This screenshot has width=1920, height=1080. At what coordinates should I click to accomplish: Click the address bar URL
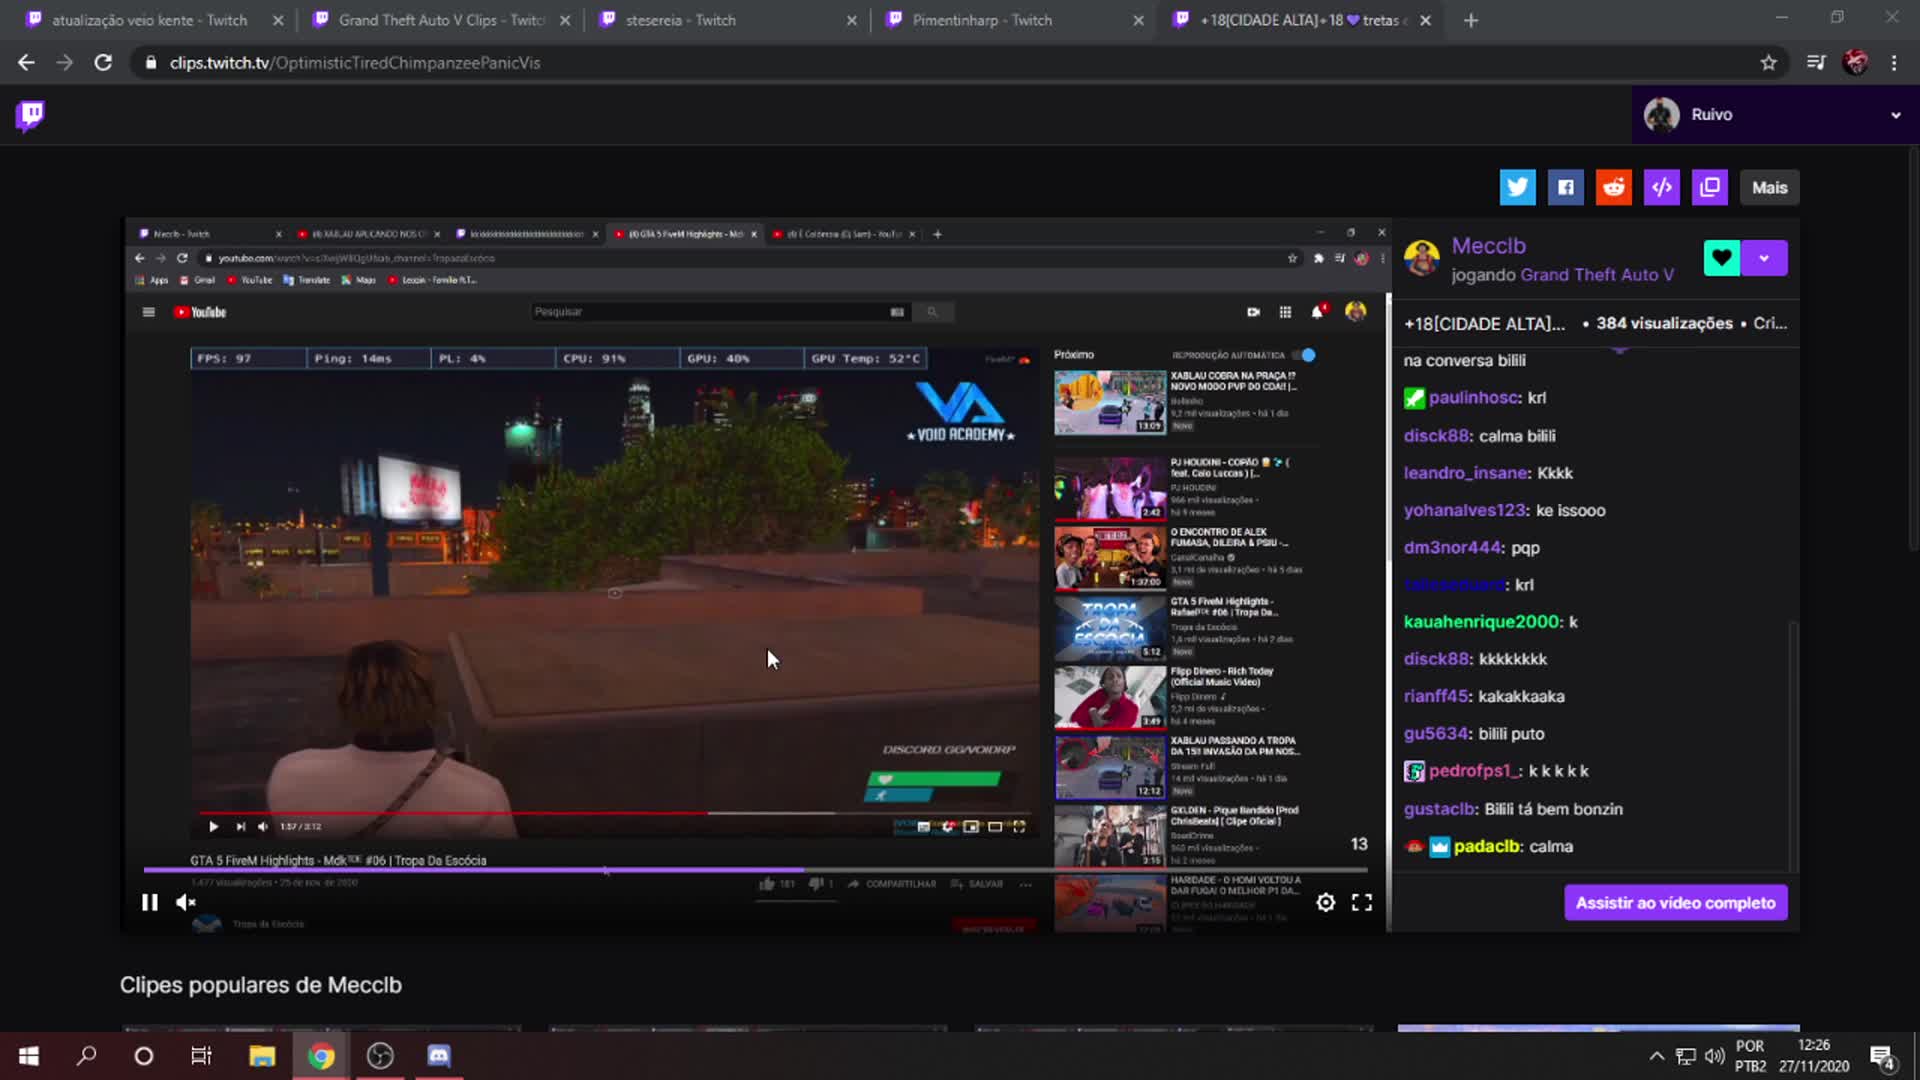point(355,63)
